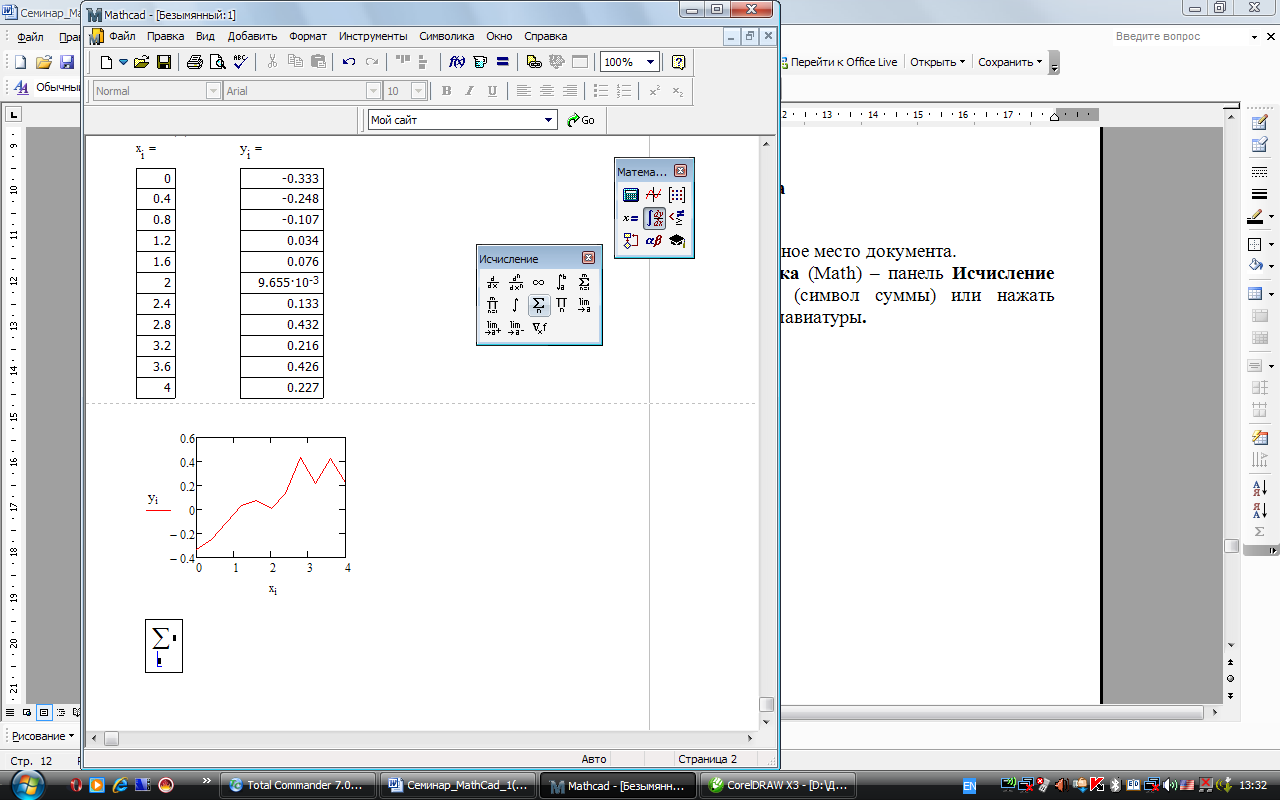Open the Добавить menu
The height and width of the screenshot is (800, 1280).
coord(252,36)
